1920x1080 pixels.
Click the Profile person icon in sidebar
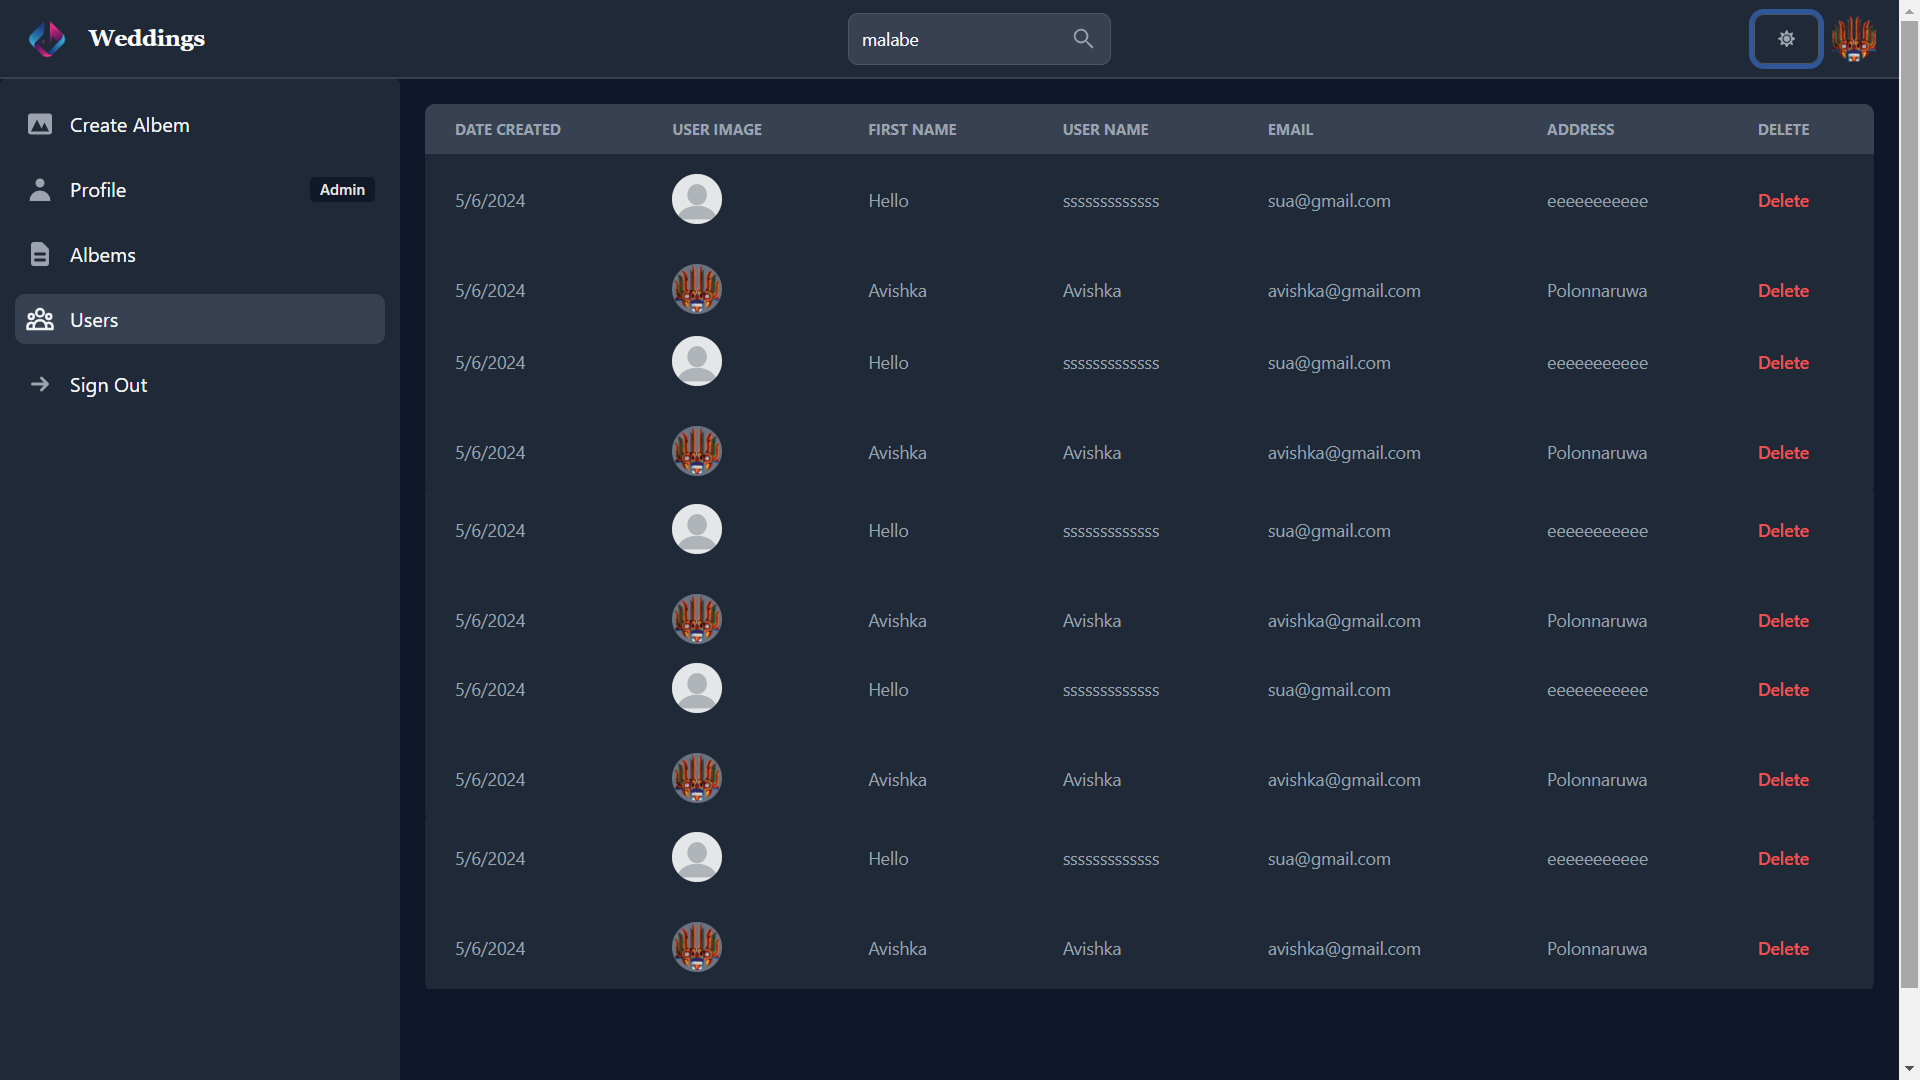tap(40, 189)
